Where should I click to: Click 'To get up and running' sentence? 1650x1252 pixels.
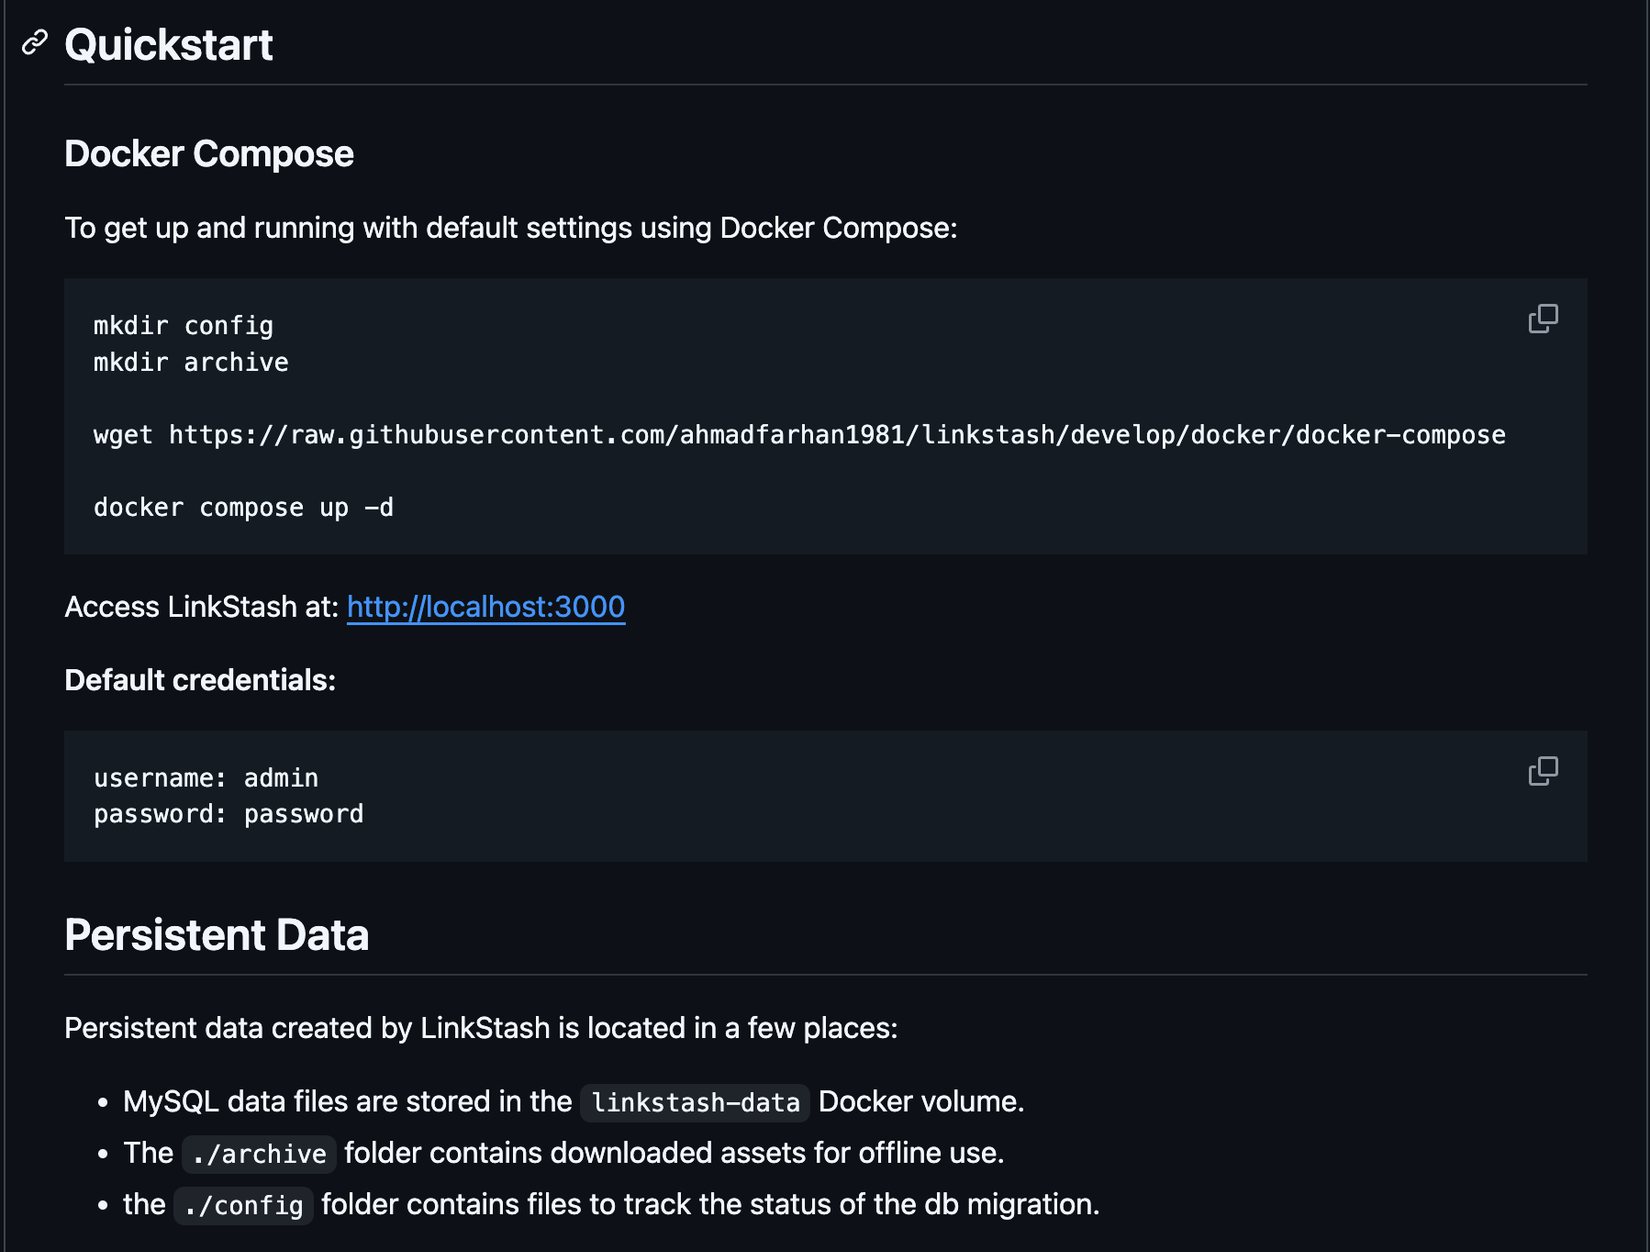tap(511, 228)
